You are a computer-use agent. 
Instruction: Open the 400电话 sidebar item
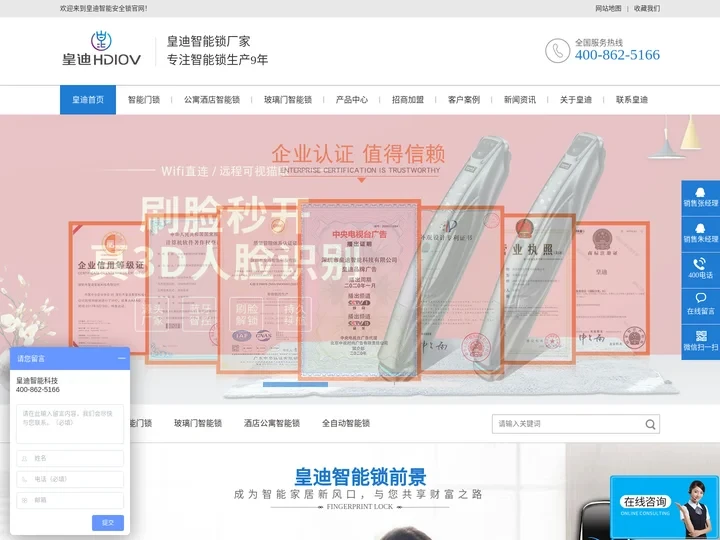(x=700, y=270)
